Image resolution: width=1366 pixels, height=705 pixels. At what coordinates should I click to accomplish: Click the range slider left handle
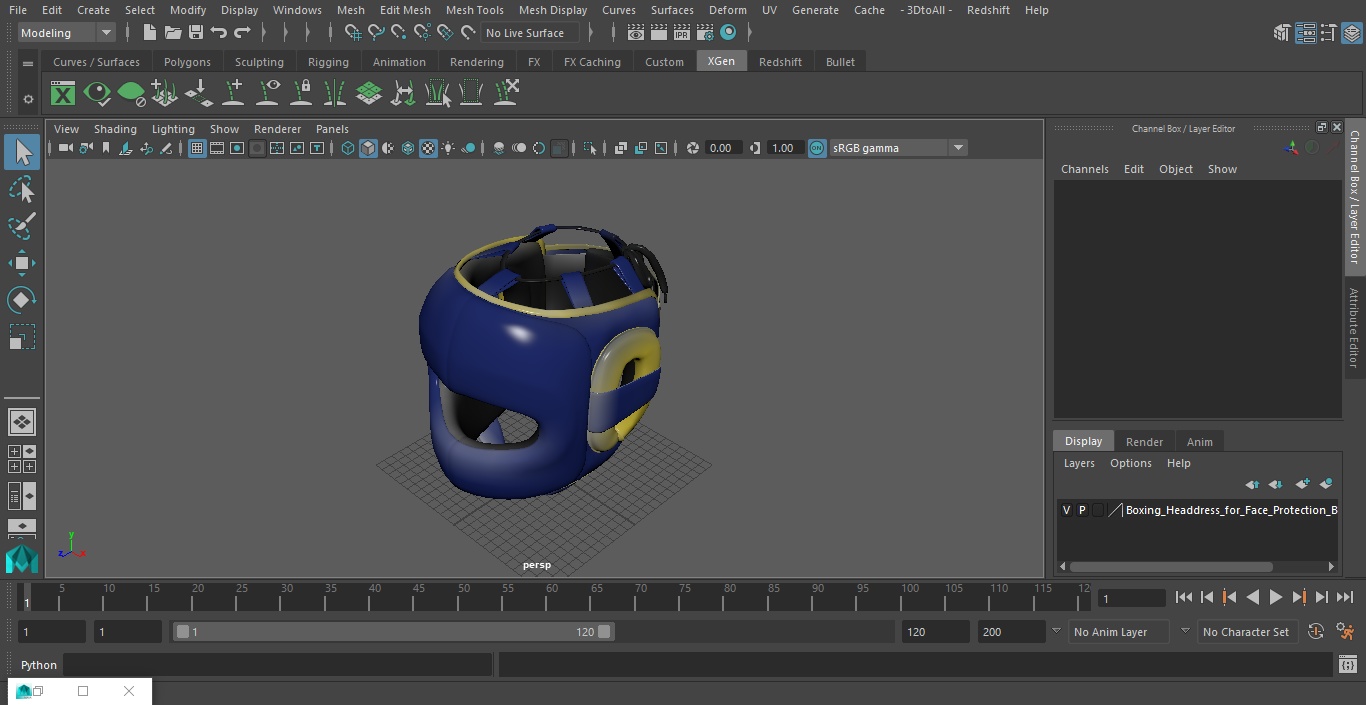[182, 632]
